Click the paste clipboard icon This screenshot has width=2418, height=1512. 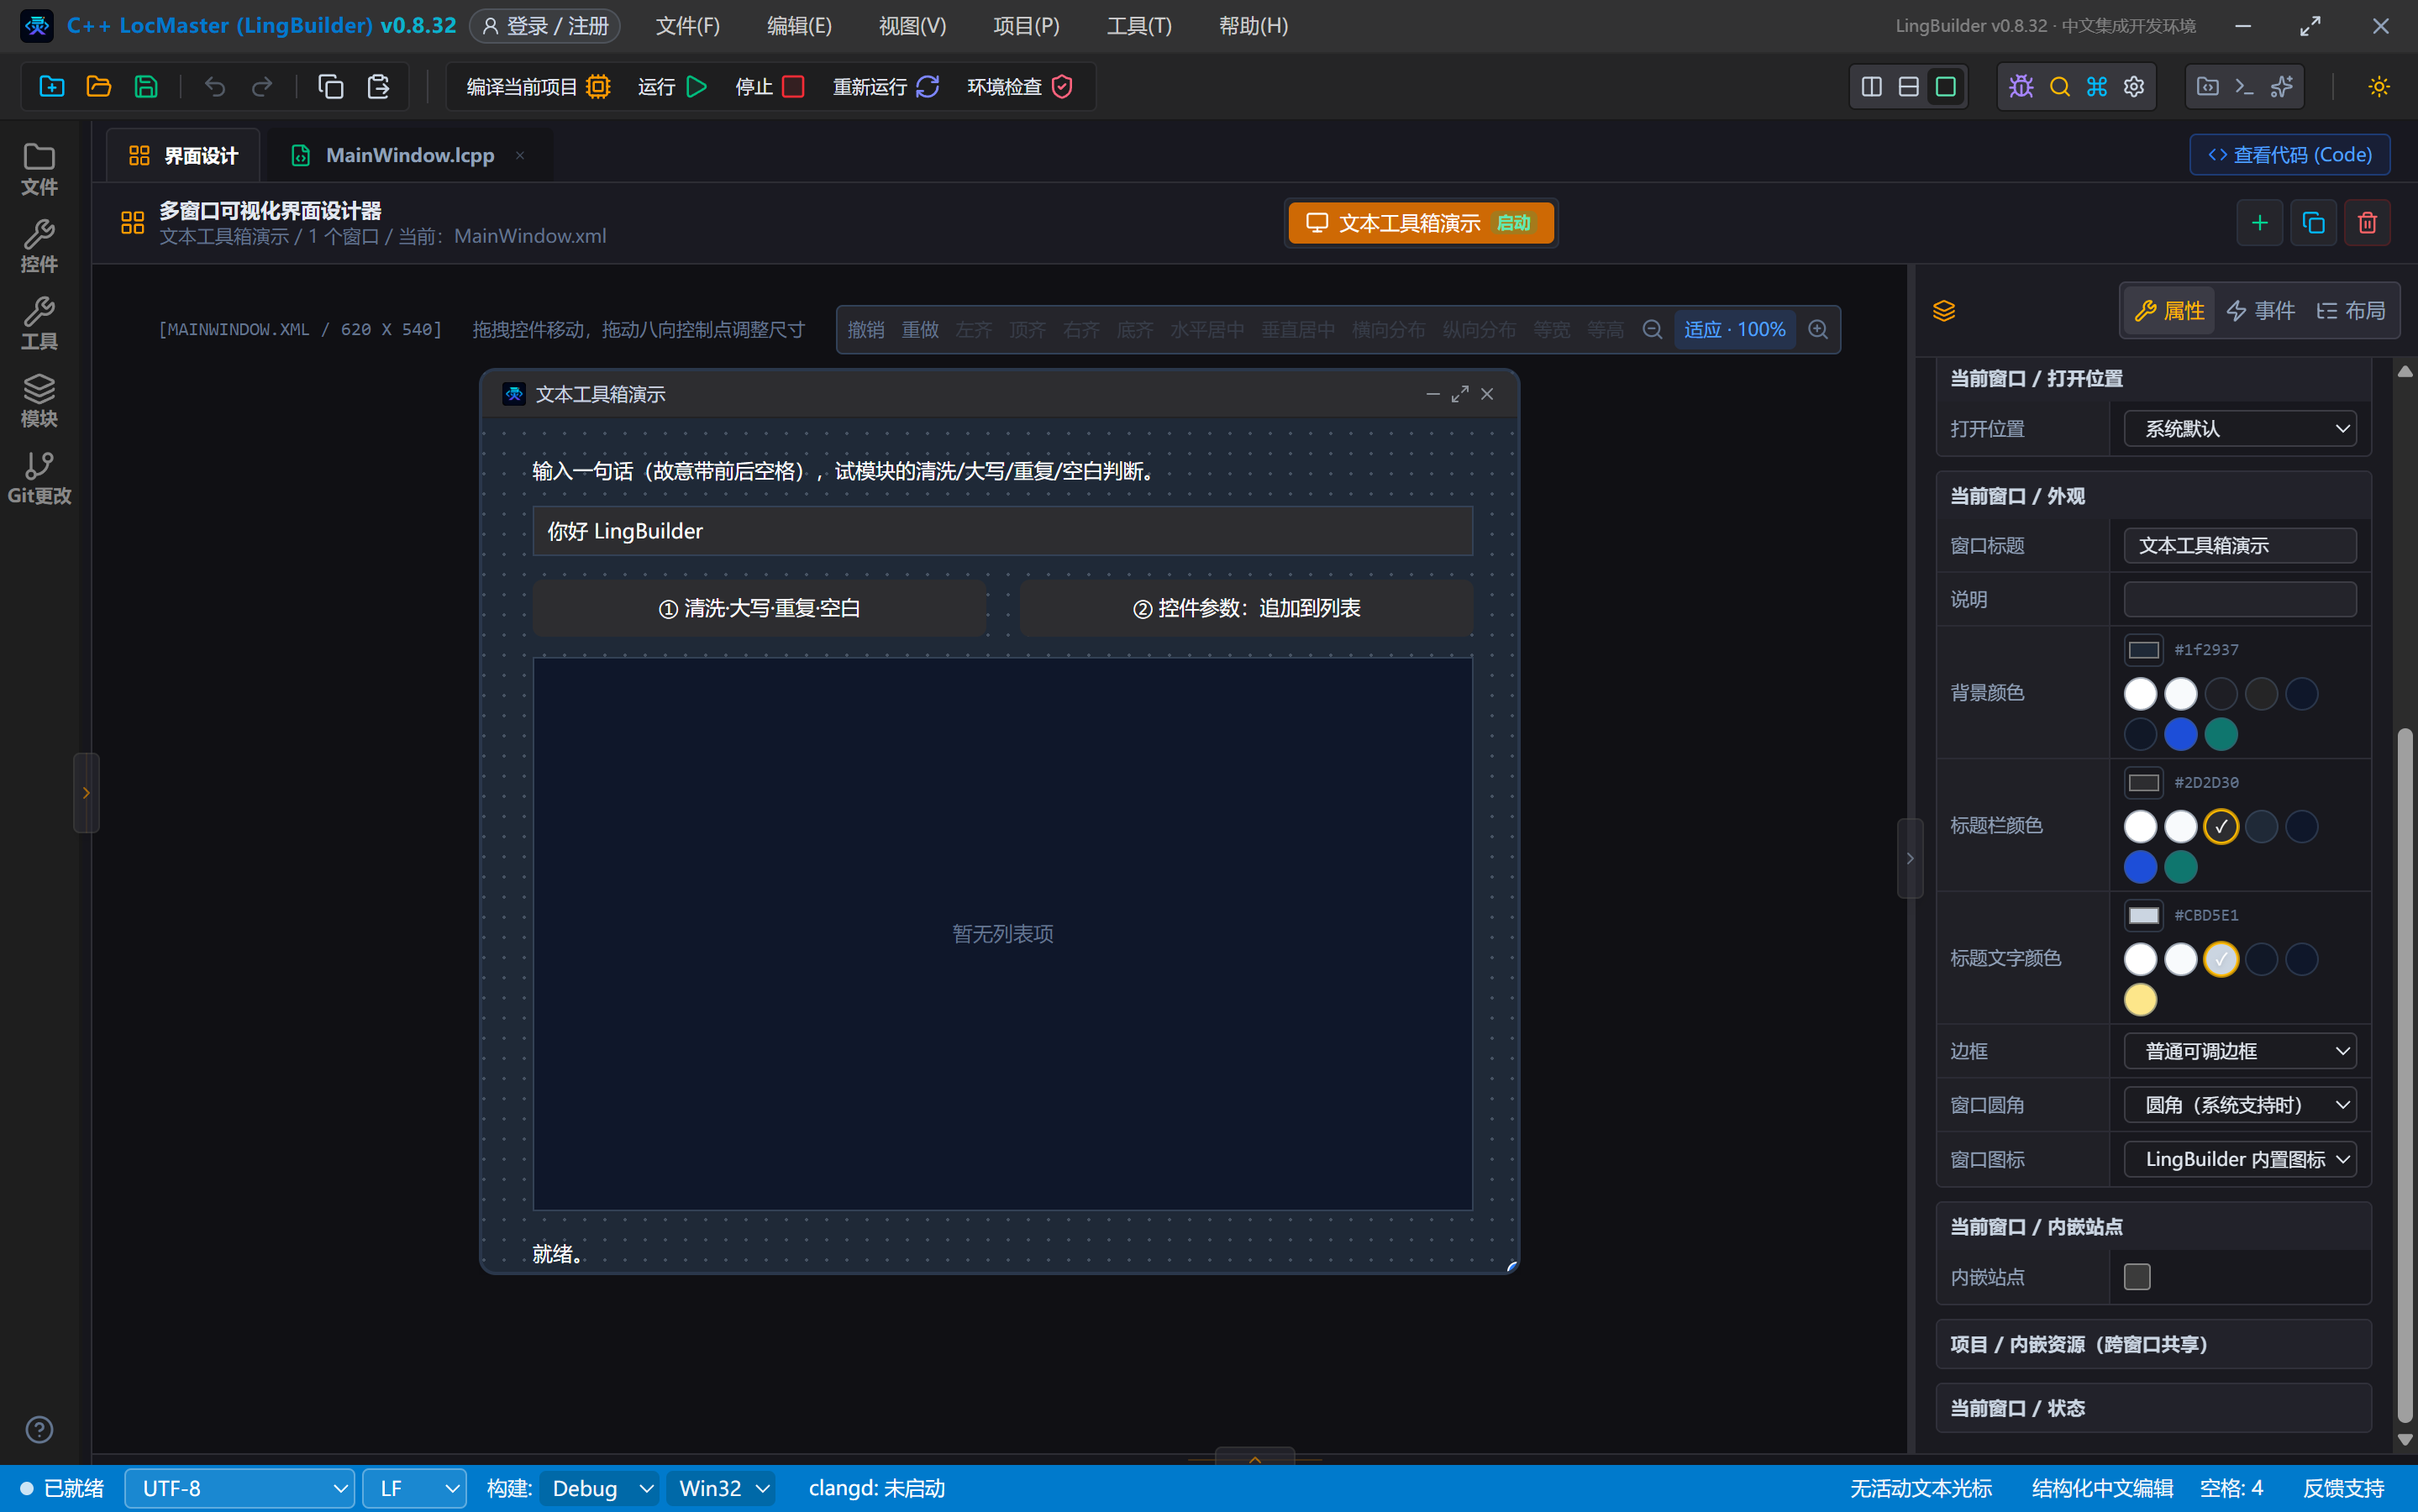(x=378, y=87)
